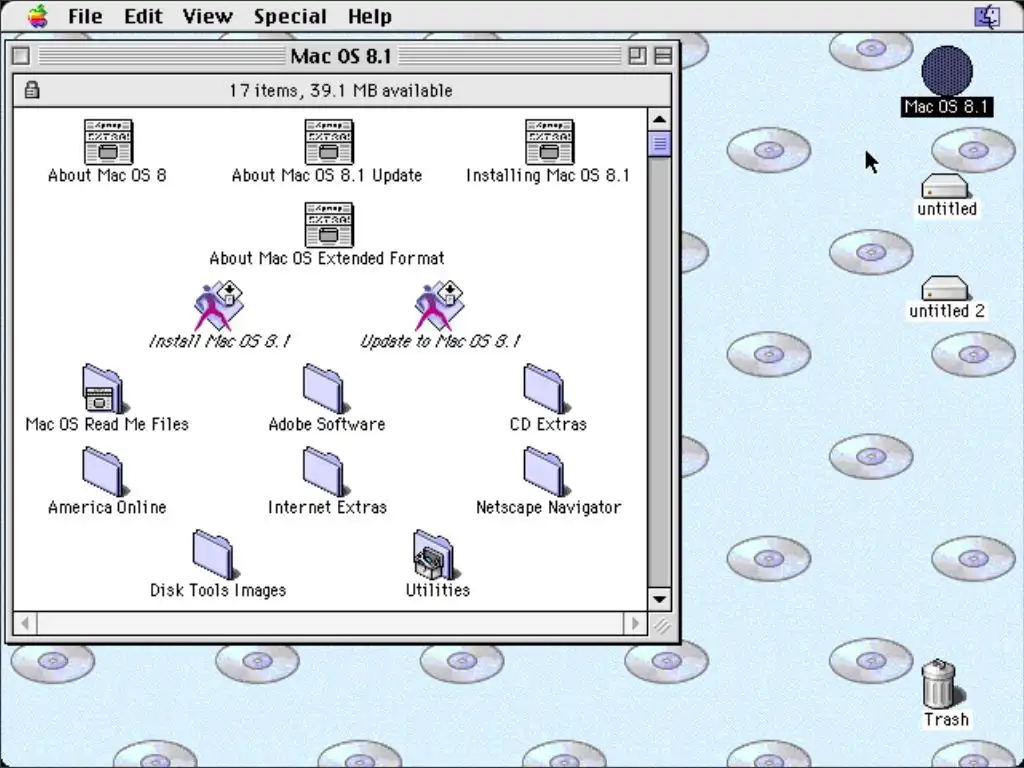1024x768 pixels.
Task: Click the CD Extras folder name label
Action: point(548,424)
